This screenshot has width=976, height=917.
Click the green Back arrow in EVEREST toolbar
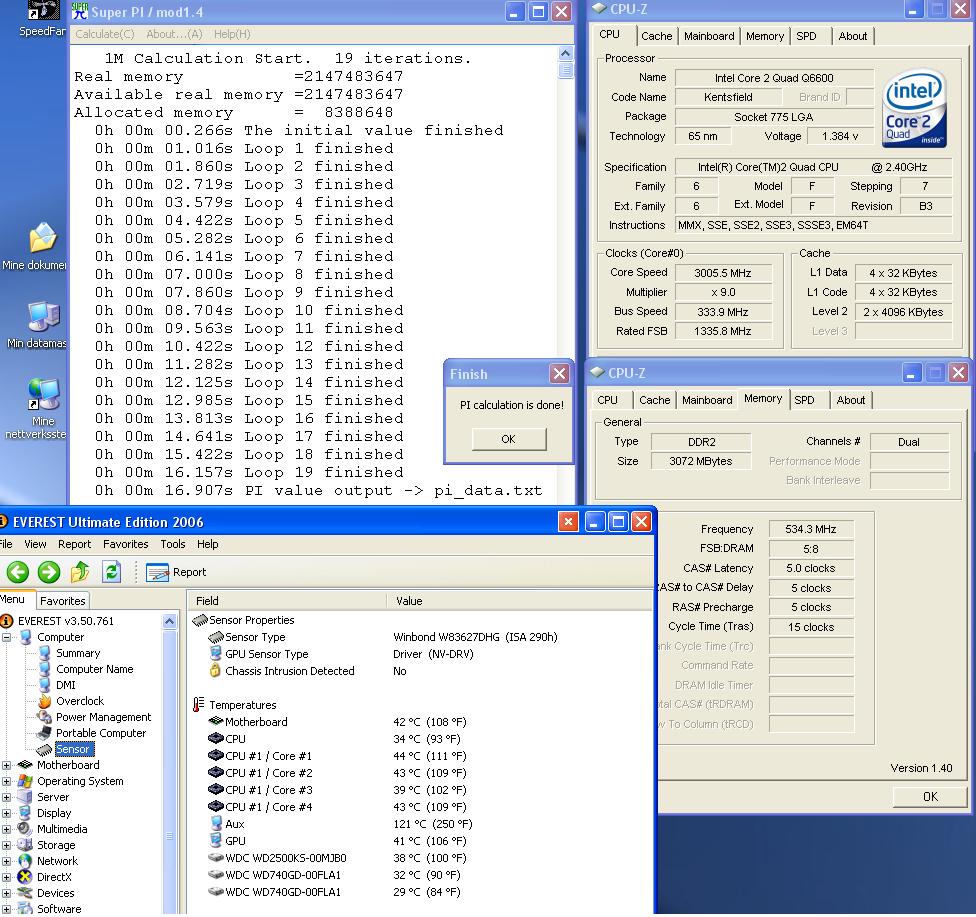pos(17,571)
